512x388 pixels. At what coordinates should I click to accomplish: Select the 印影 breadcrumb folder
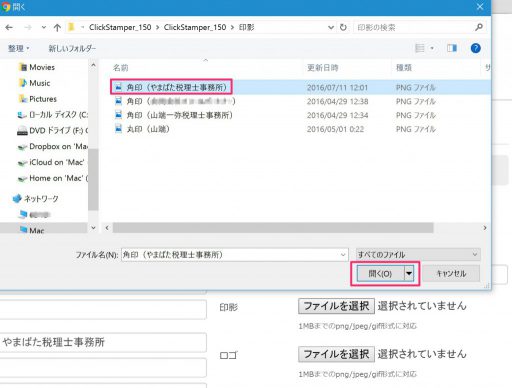tap(246, 27)
